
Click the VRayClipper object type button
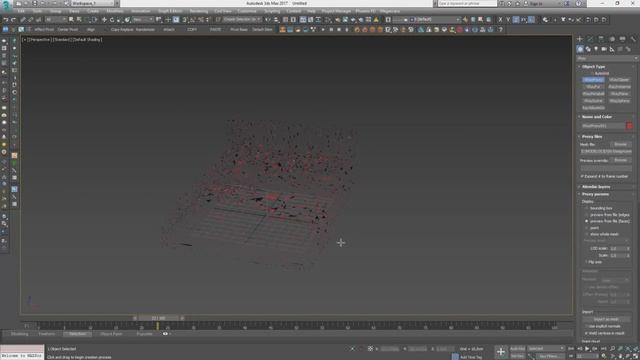[619, 80]
